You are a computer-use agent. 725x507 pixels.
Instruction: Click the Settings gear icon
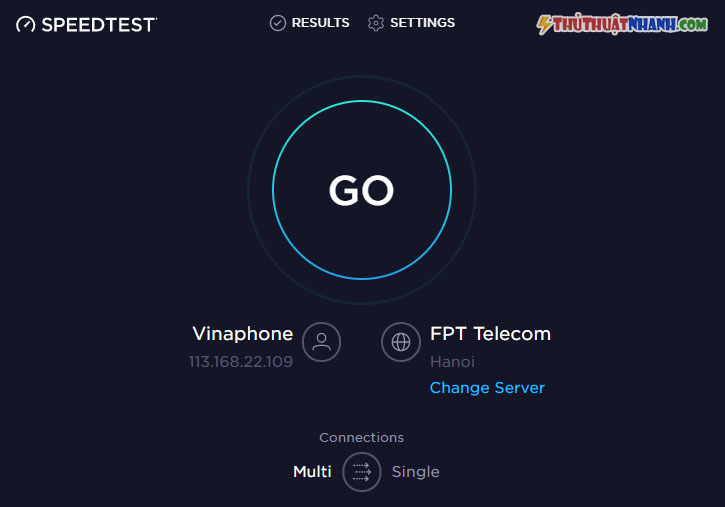[375, 23]
